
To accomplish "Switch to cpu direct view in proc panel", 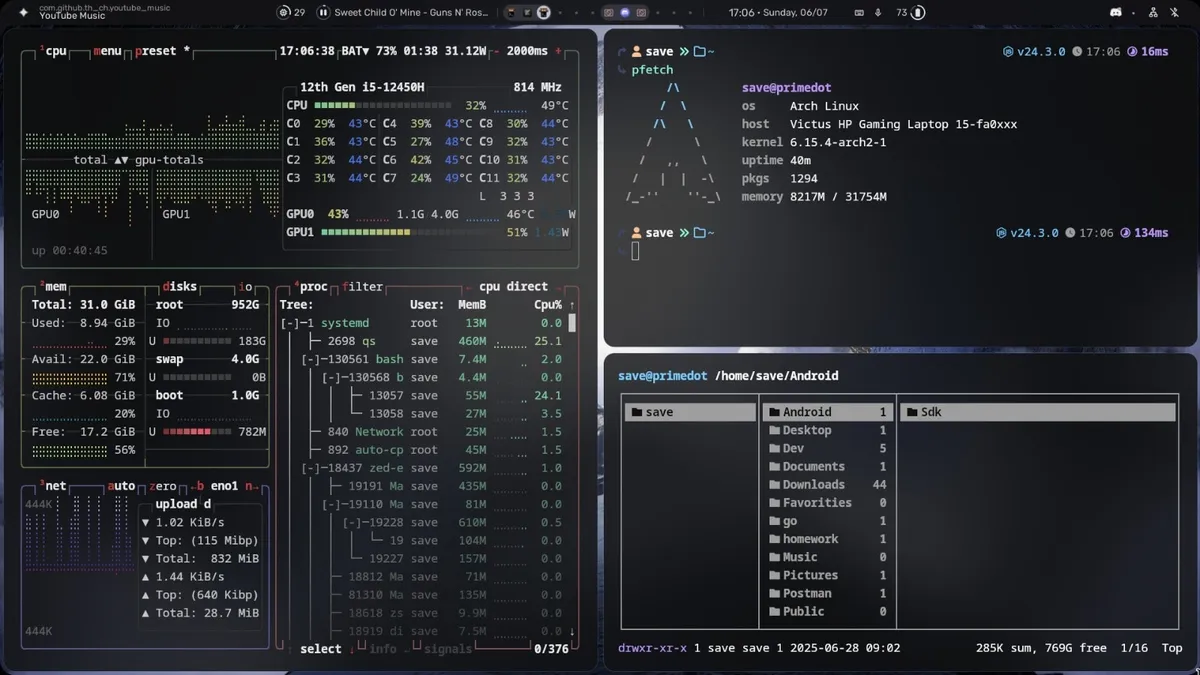I will 512,287.
